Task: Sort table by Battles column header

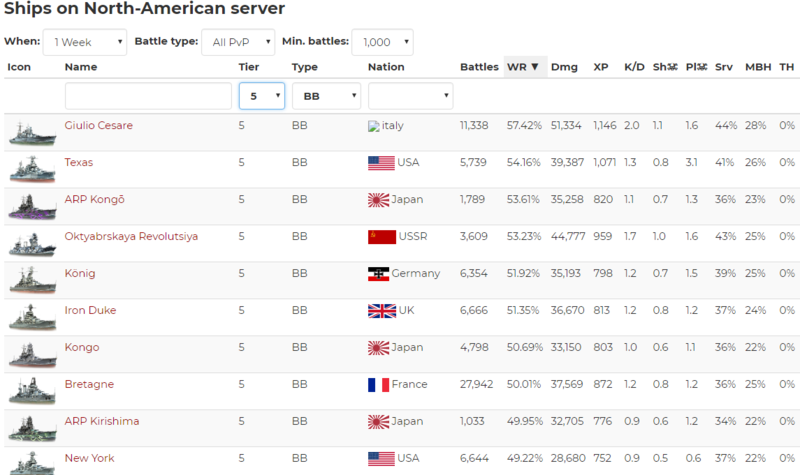Action: (x=479, y=67)
